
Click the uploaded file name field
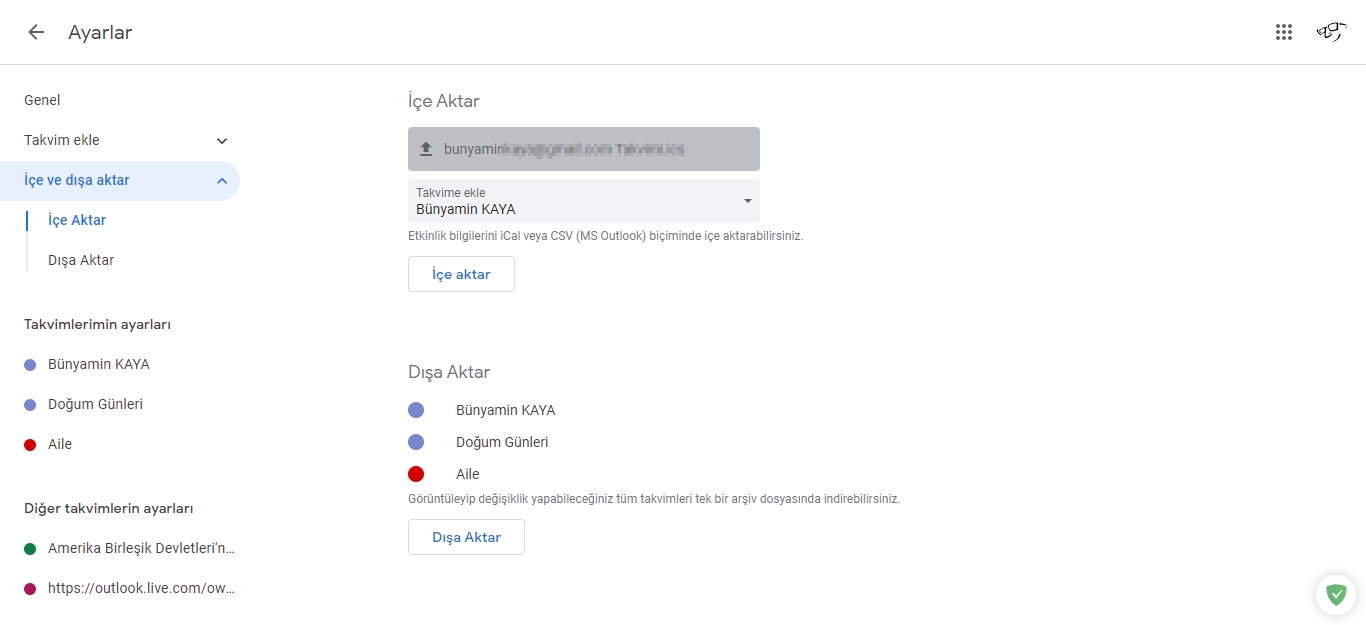click(x=583, y=147)
